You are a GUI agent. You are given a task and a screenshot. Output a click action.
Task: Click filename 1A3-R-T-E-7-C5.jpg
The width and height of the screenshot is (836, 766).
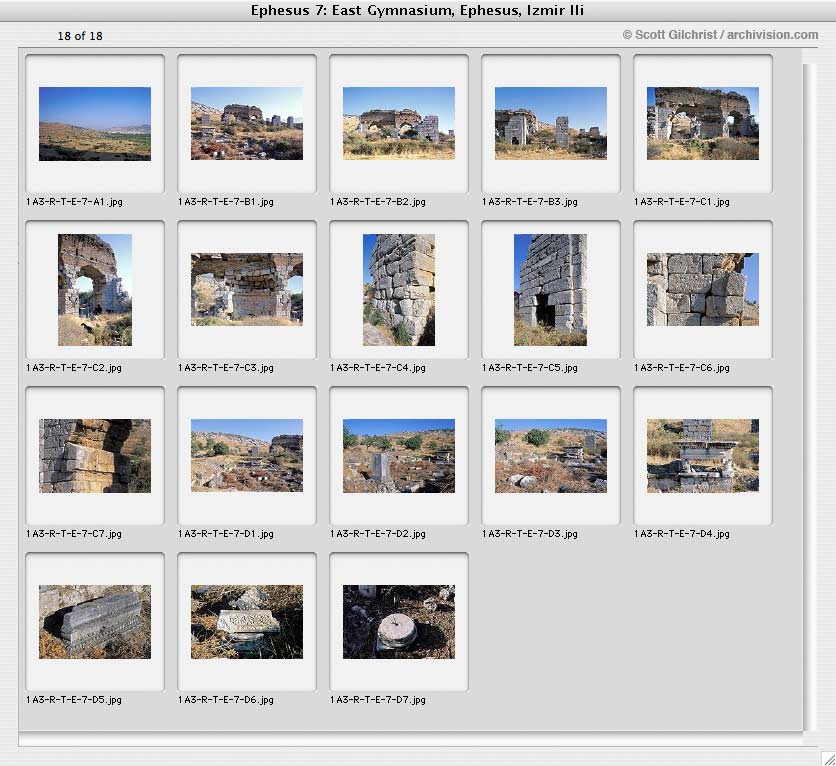[529, 368]
